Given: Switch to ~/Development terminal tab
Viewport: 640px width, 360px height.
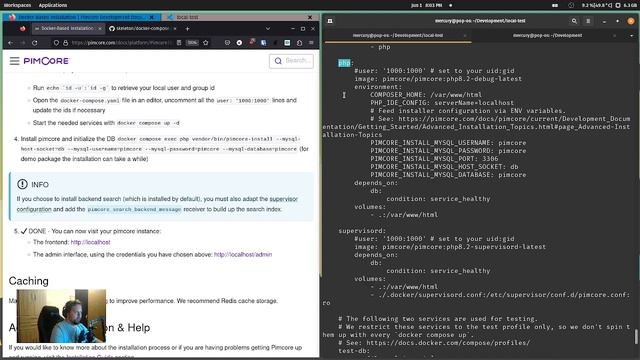Looking at the screenshot, I should pos(547,36).
